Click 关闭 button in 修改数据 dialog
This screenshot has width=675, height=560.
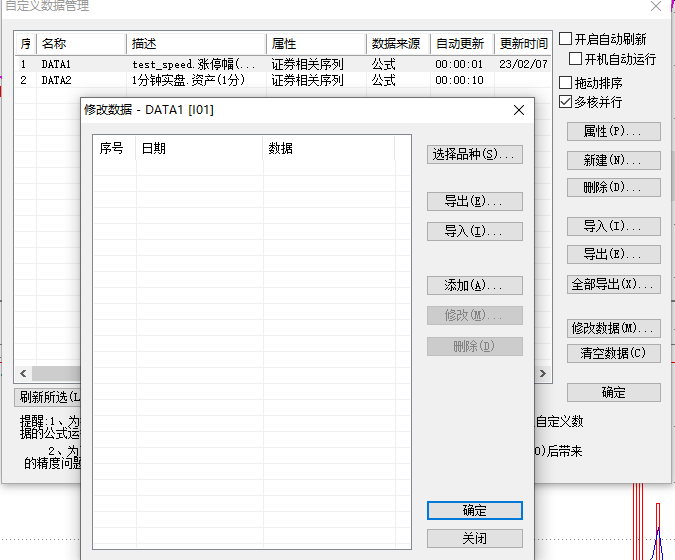coord(475,538)
